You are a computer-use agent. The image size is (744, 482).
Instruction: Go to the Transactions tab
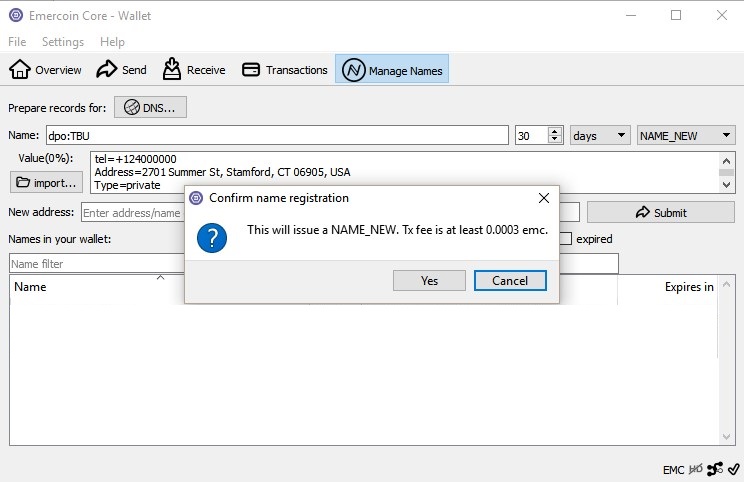tap(285, 70)
